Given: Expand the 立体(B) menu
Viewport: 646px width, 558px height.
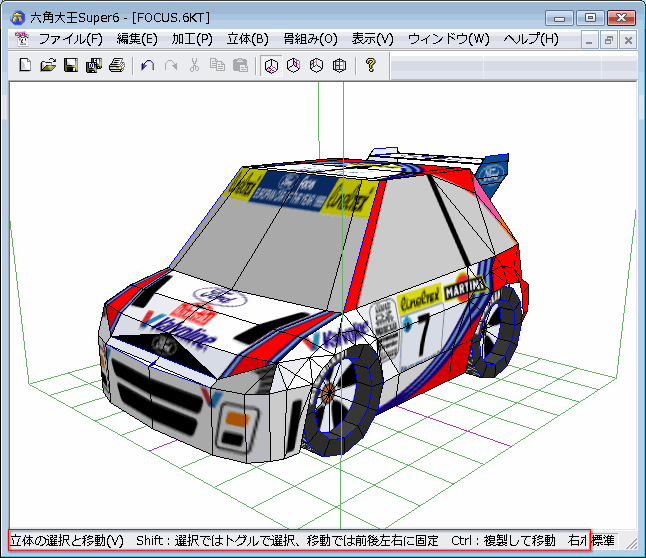Looking at the screenshot, I should (248, 39).
